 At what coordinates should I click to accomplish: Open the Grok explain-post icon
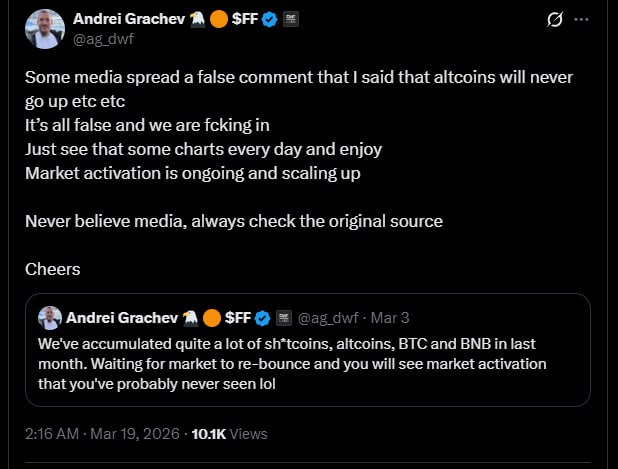tap(556, 20)
